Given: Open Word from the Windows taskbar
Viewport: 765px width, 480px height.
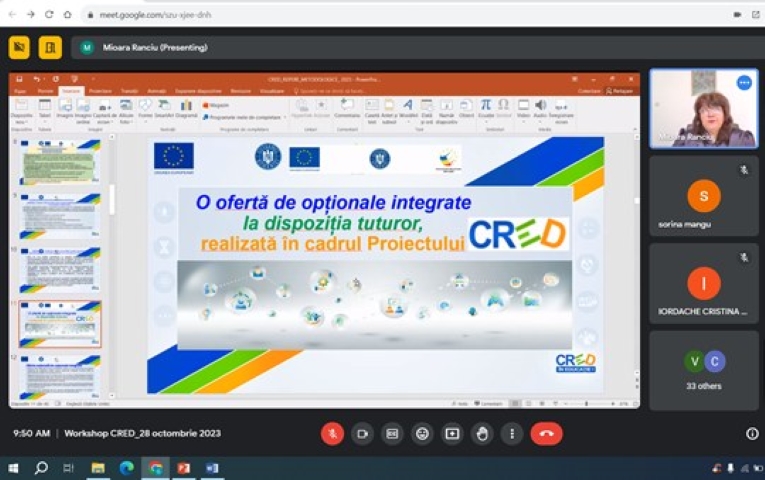Looking at the screenshot, I should [211, 467].
